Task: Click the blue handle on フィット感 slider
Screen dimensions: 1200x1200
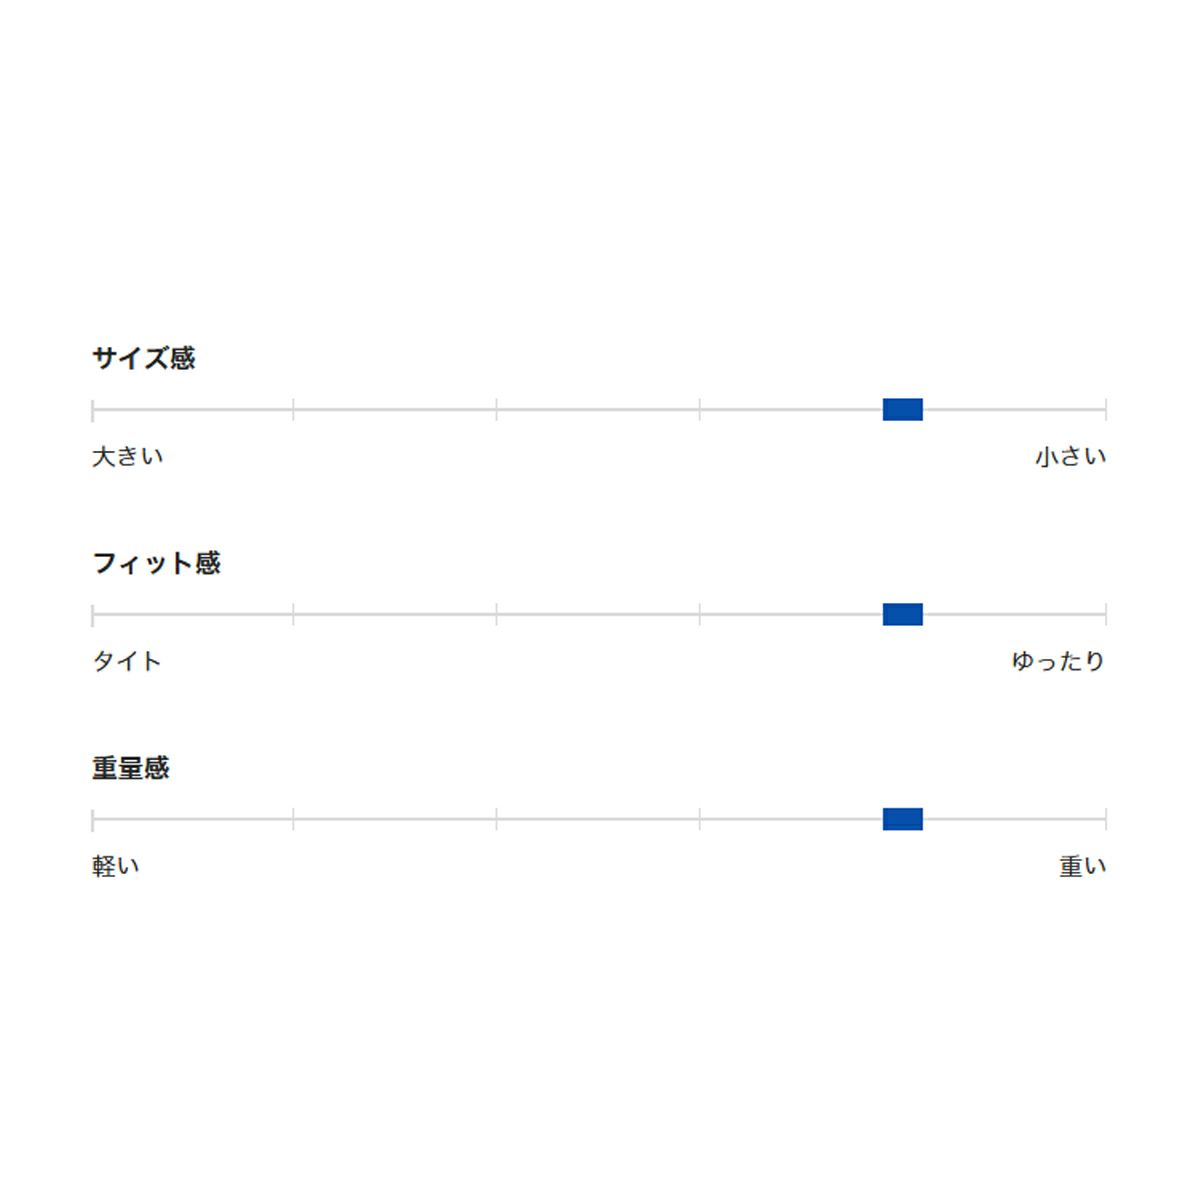Action: point(902,614)
